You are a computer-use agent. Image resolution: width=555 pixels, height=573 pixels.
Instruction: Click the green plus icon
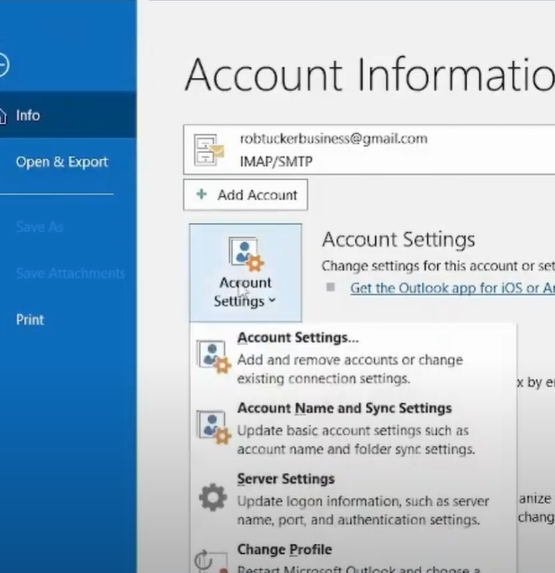(201, 194)
